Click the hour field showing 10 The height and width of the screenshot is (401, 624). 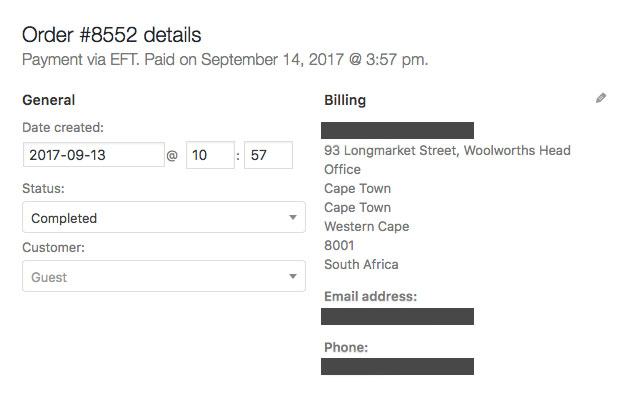210,155
